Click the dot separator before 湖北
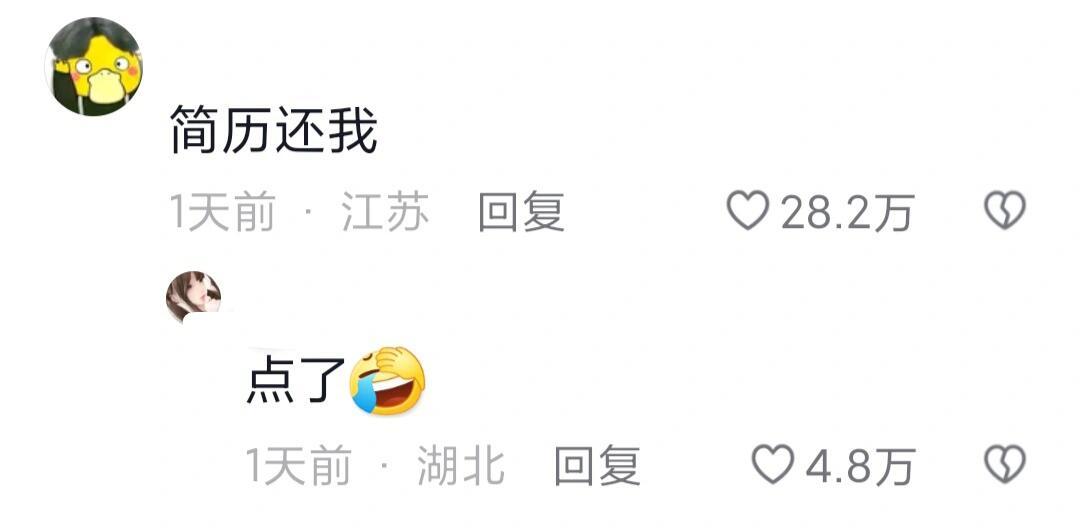 click(x=384, y=462)
